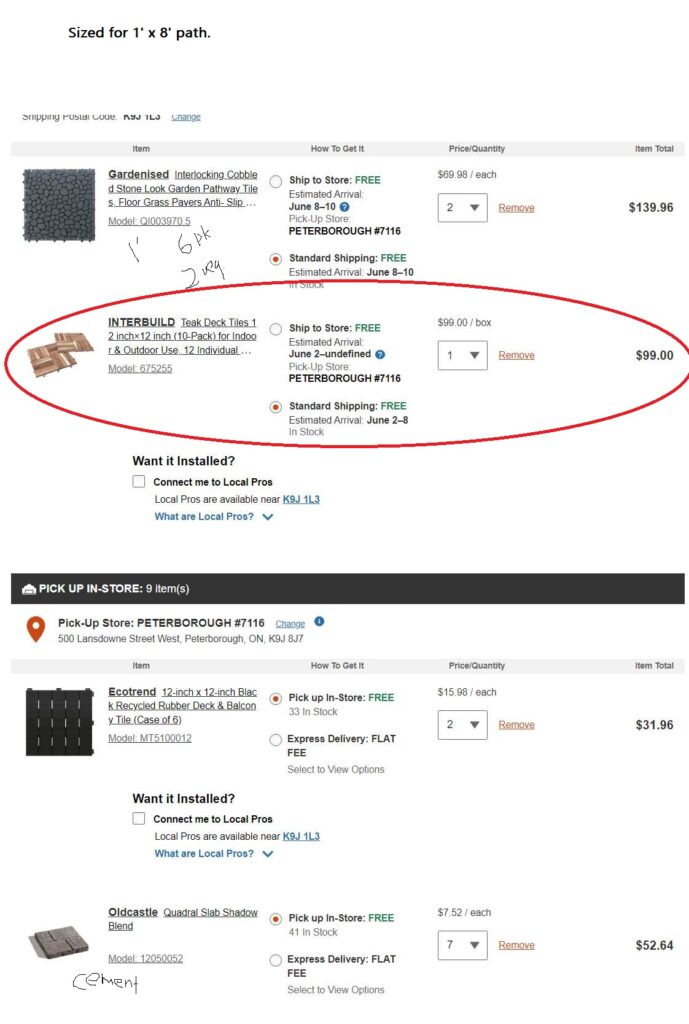Open quantity dropdown for Oldcastle slab
Viewport: 689px width, 1024px height.
click(462, 945)
